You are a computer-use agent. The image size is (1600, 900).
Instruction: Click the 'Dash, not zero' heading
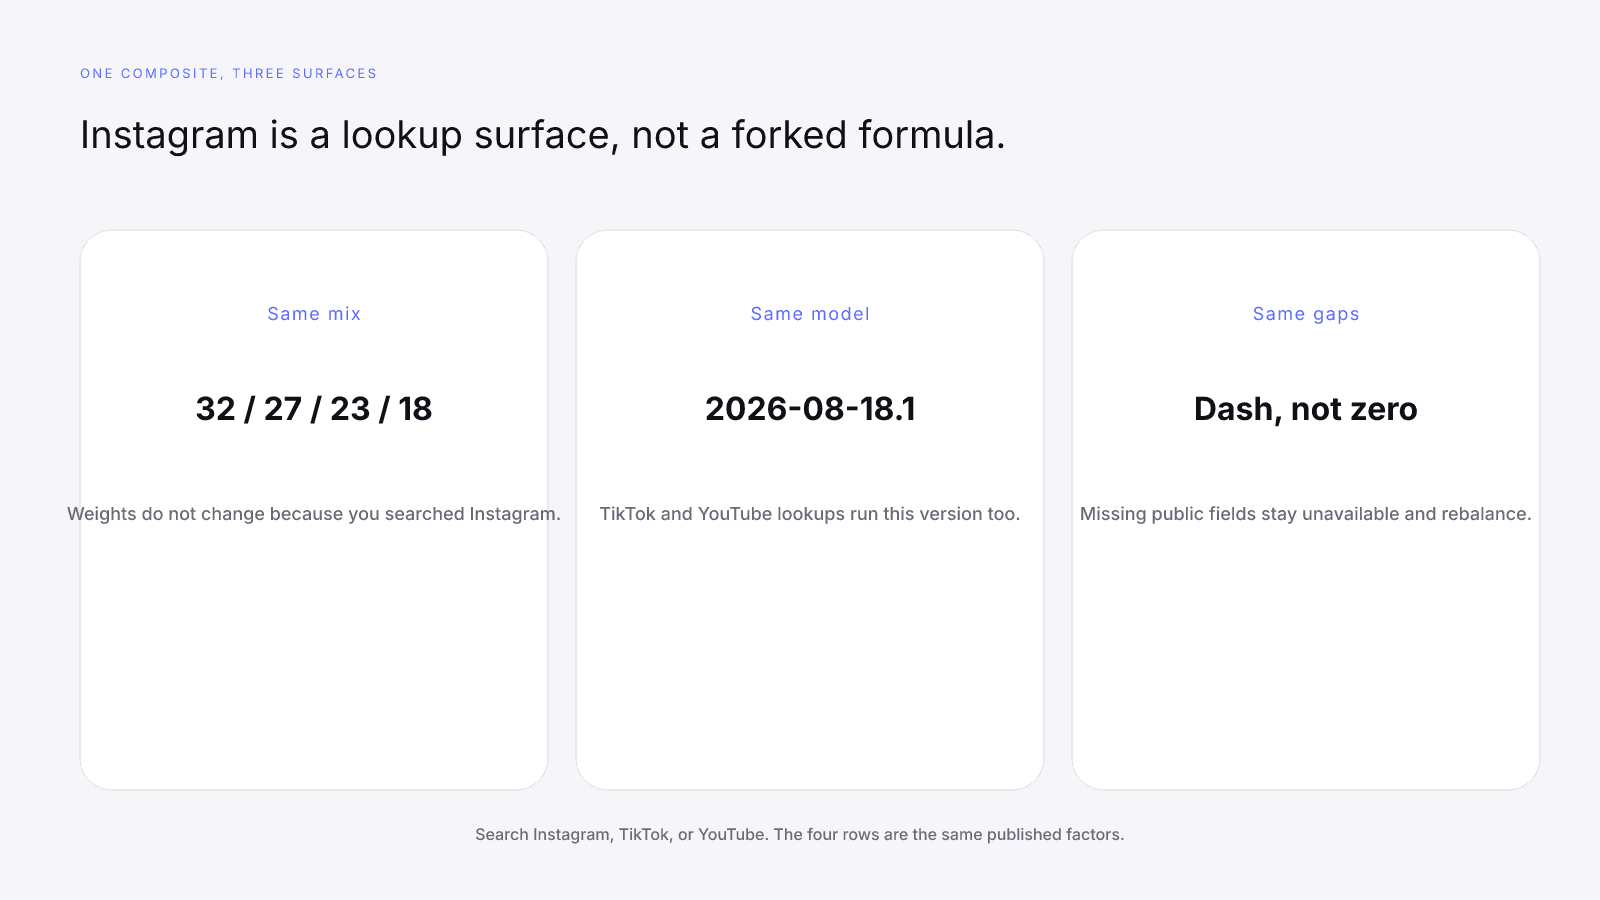(x=1306, y=409)
